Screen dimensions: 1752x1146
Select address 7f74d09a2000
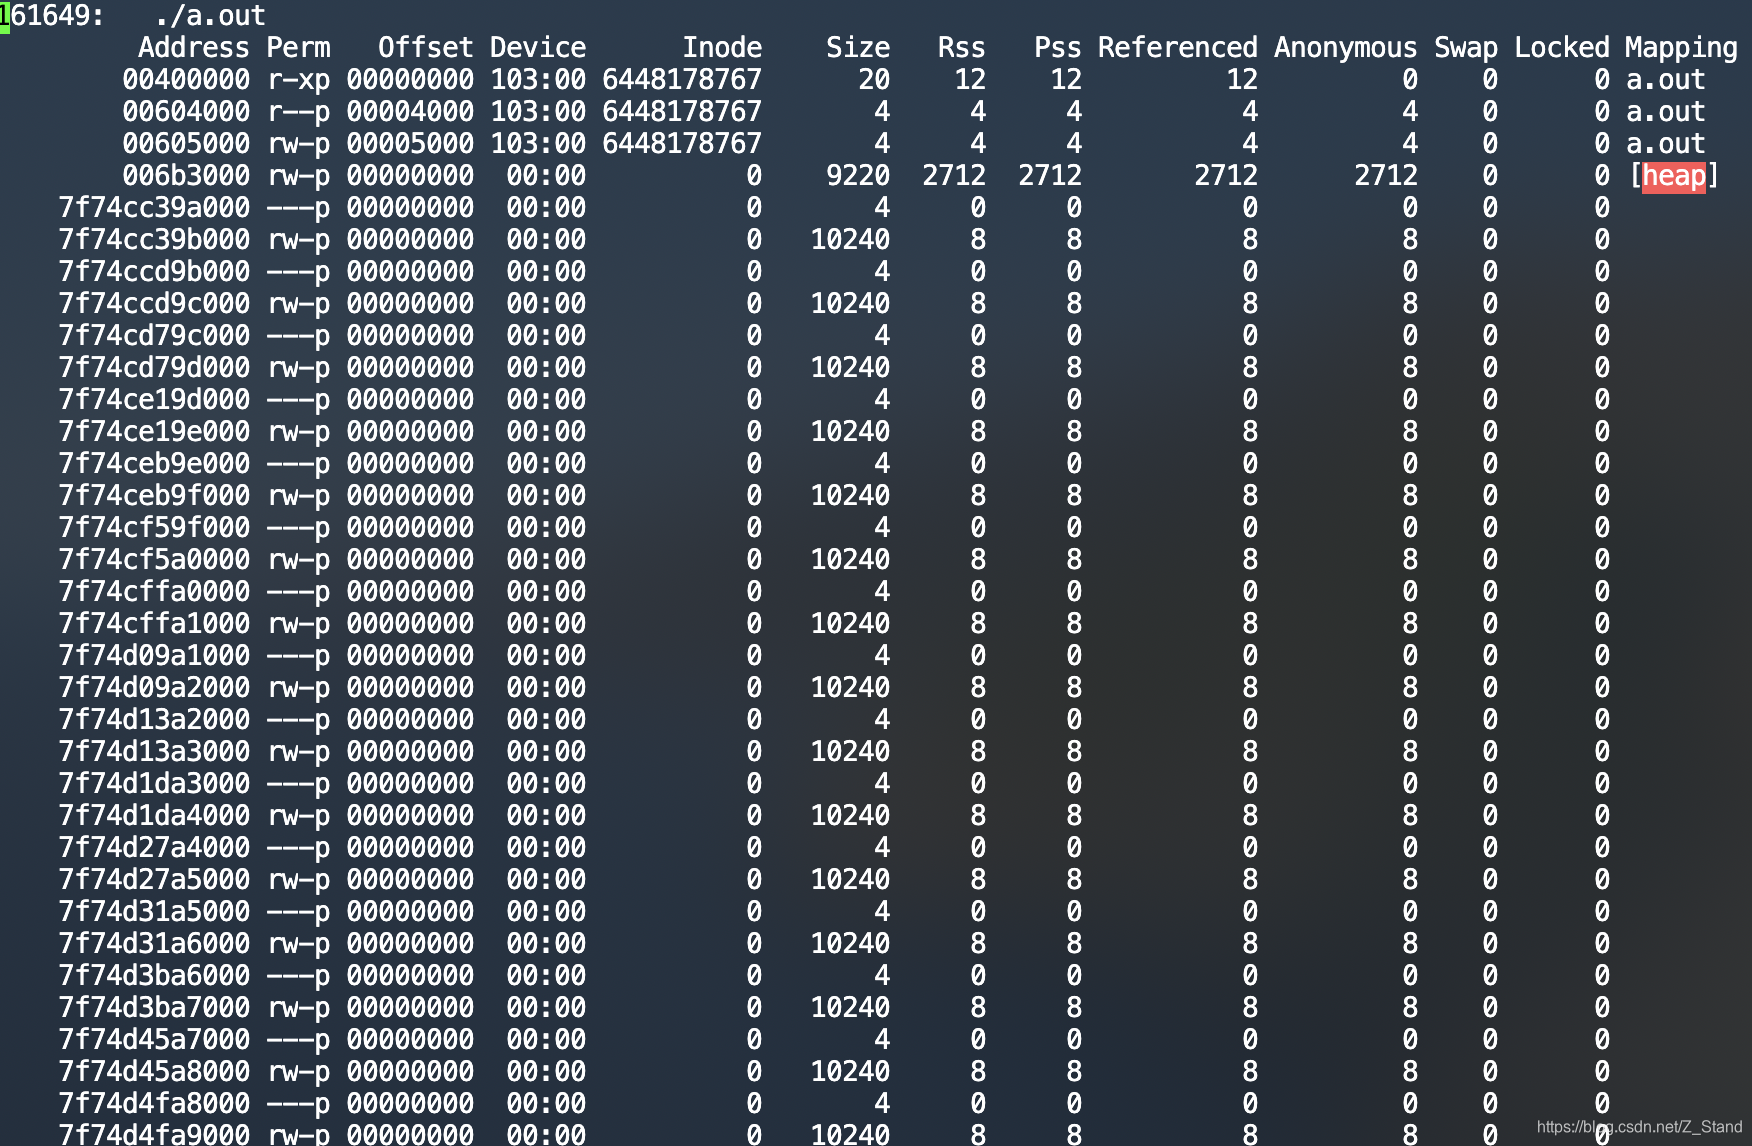coord(154,688)
